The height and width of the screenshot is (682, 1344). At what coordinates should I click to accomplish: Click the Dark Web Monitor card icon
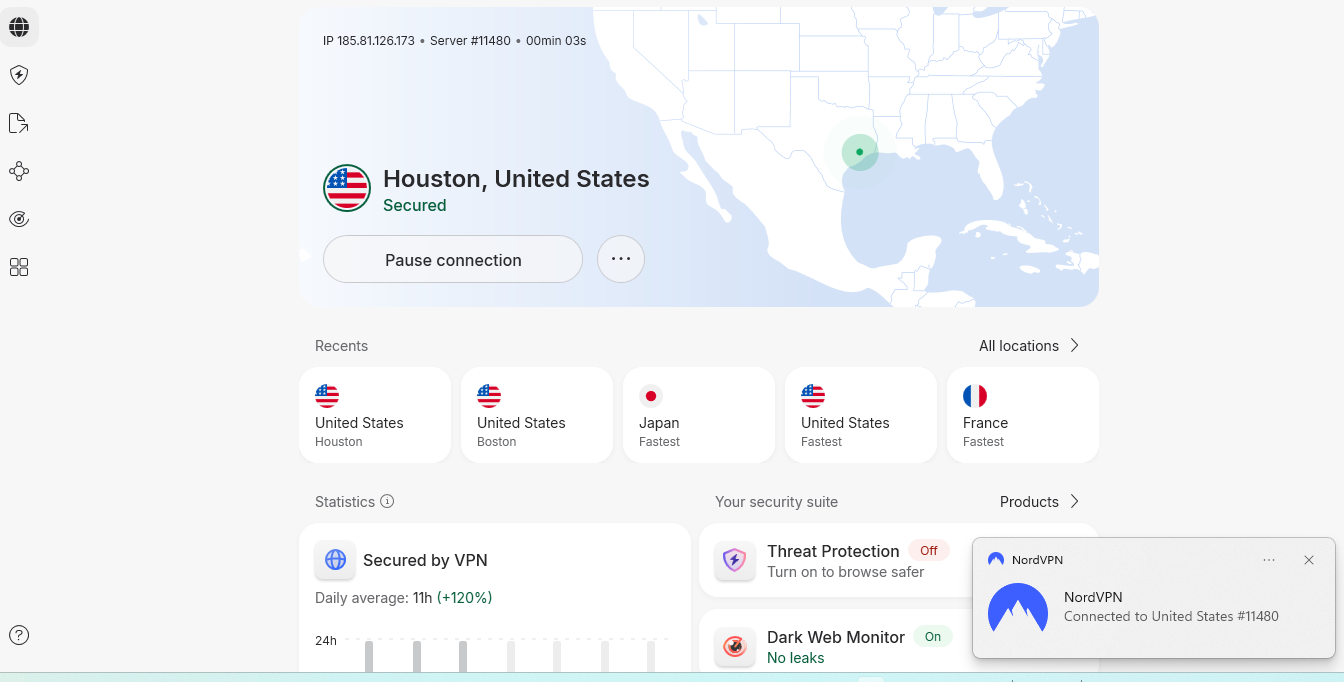(x=735, y=646)
